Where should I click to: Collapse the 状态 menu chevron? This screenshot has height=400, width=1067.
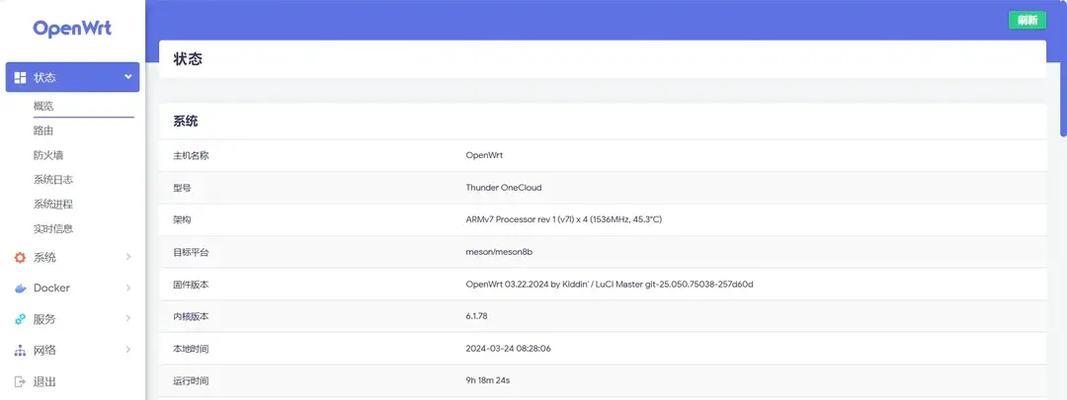click(128, 77)
